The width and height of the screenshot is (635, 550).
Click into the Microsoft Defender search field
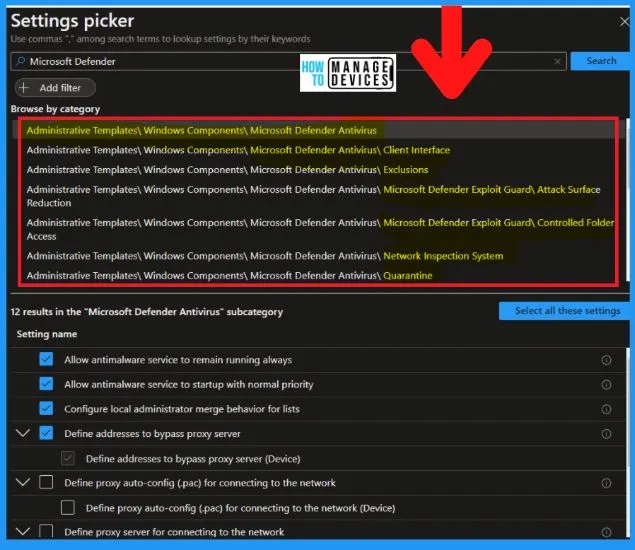point(288,61)
